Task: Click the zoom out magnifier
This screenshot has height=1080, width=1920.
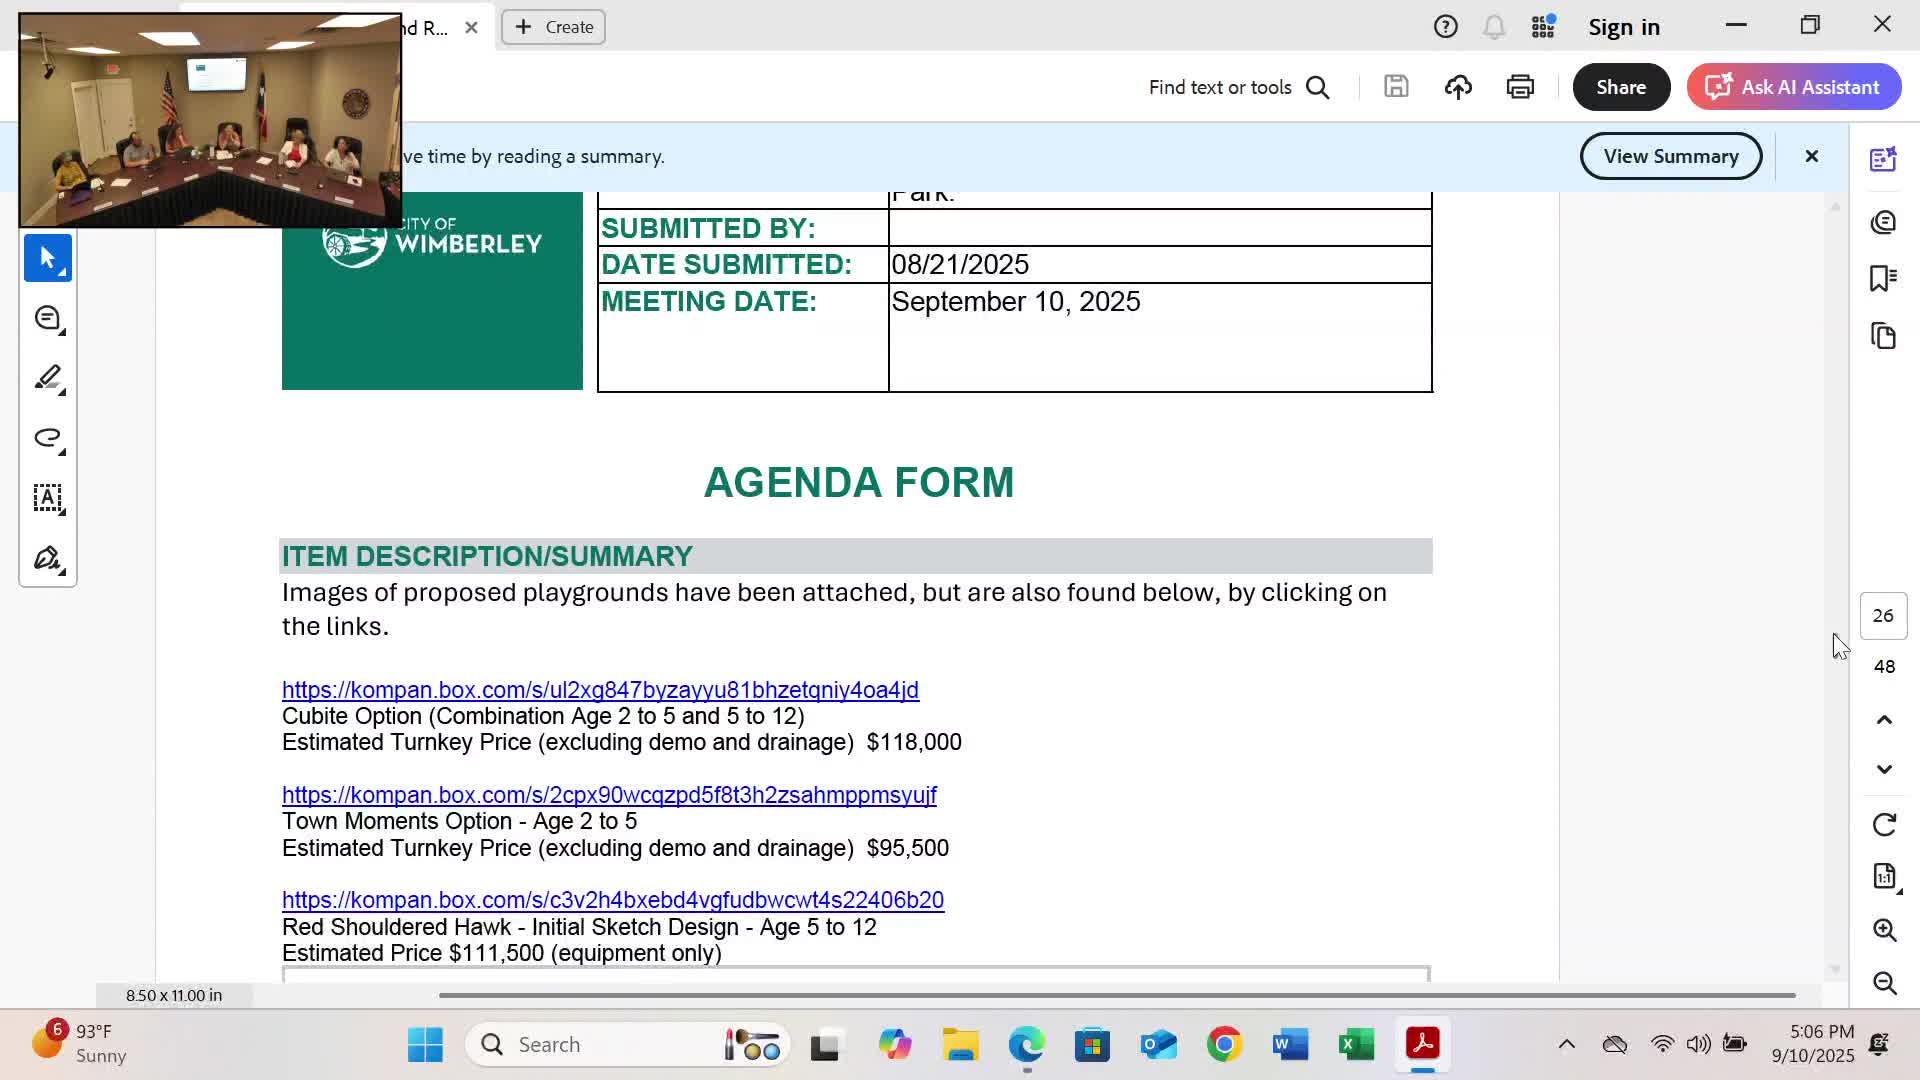Action: [1884, 983]
